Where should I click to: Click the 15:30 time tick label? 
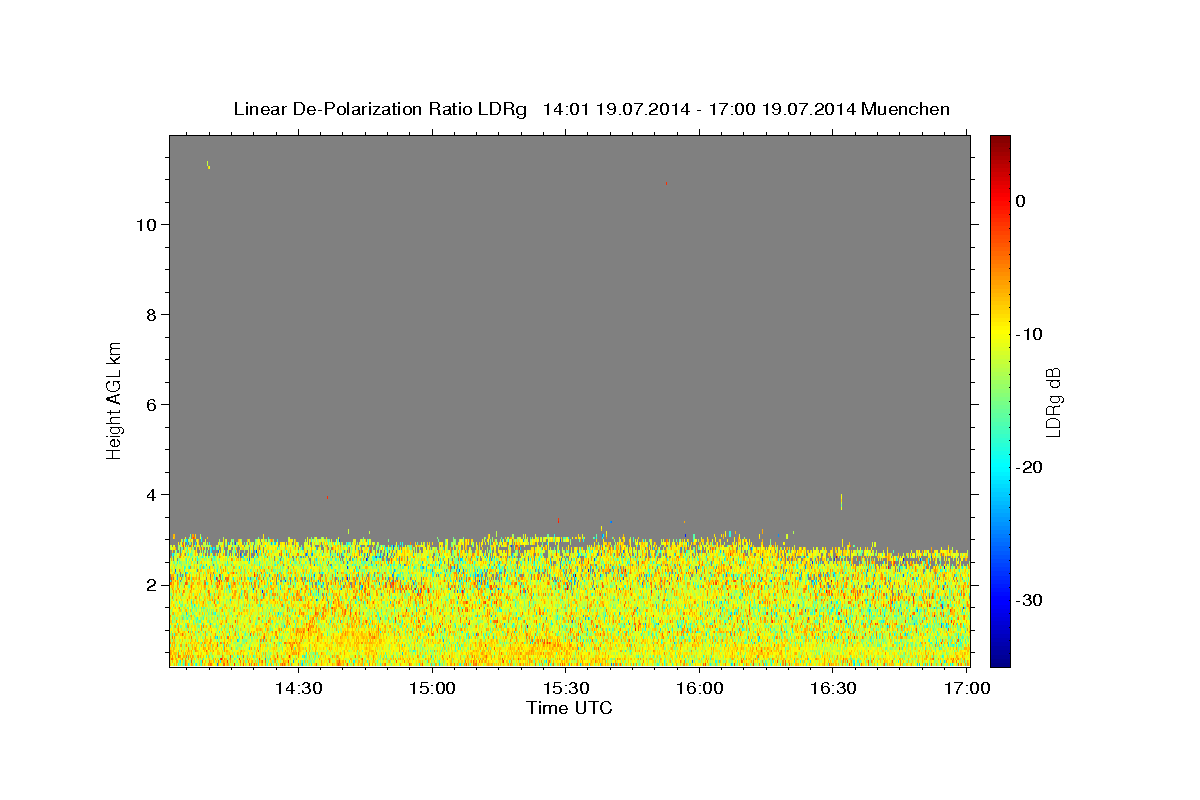(x=566, y=688)
